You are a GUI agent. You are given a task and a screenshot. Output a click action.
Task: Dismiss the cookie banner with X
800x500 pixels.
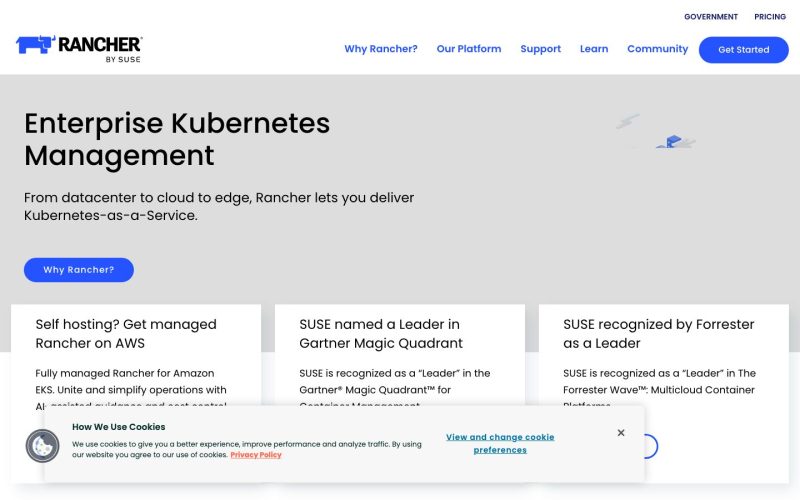tap(621, 433)
